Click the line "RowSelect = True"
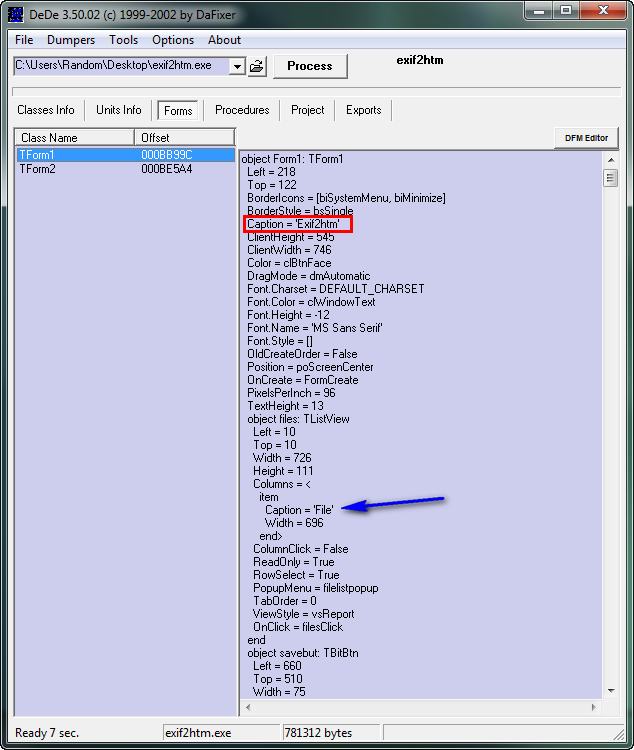 click(x=296, y=575)
